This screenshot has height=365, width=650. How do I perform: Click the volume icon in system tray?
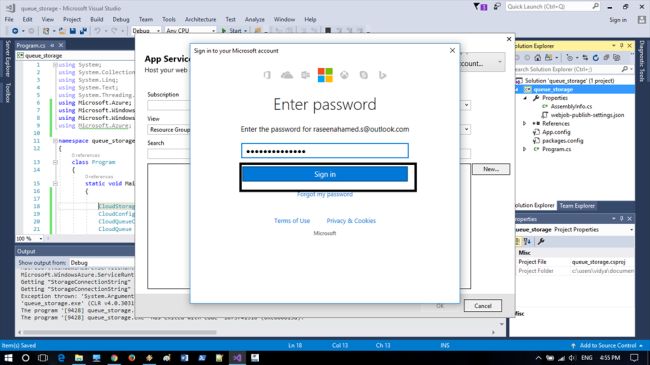[572, 358]
